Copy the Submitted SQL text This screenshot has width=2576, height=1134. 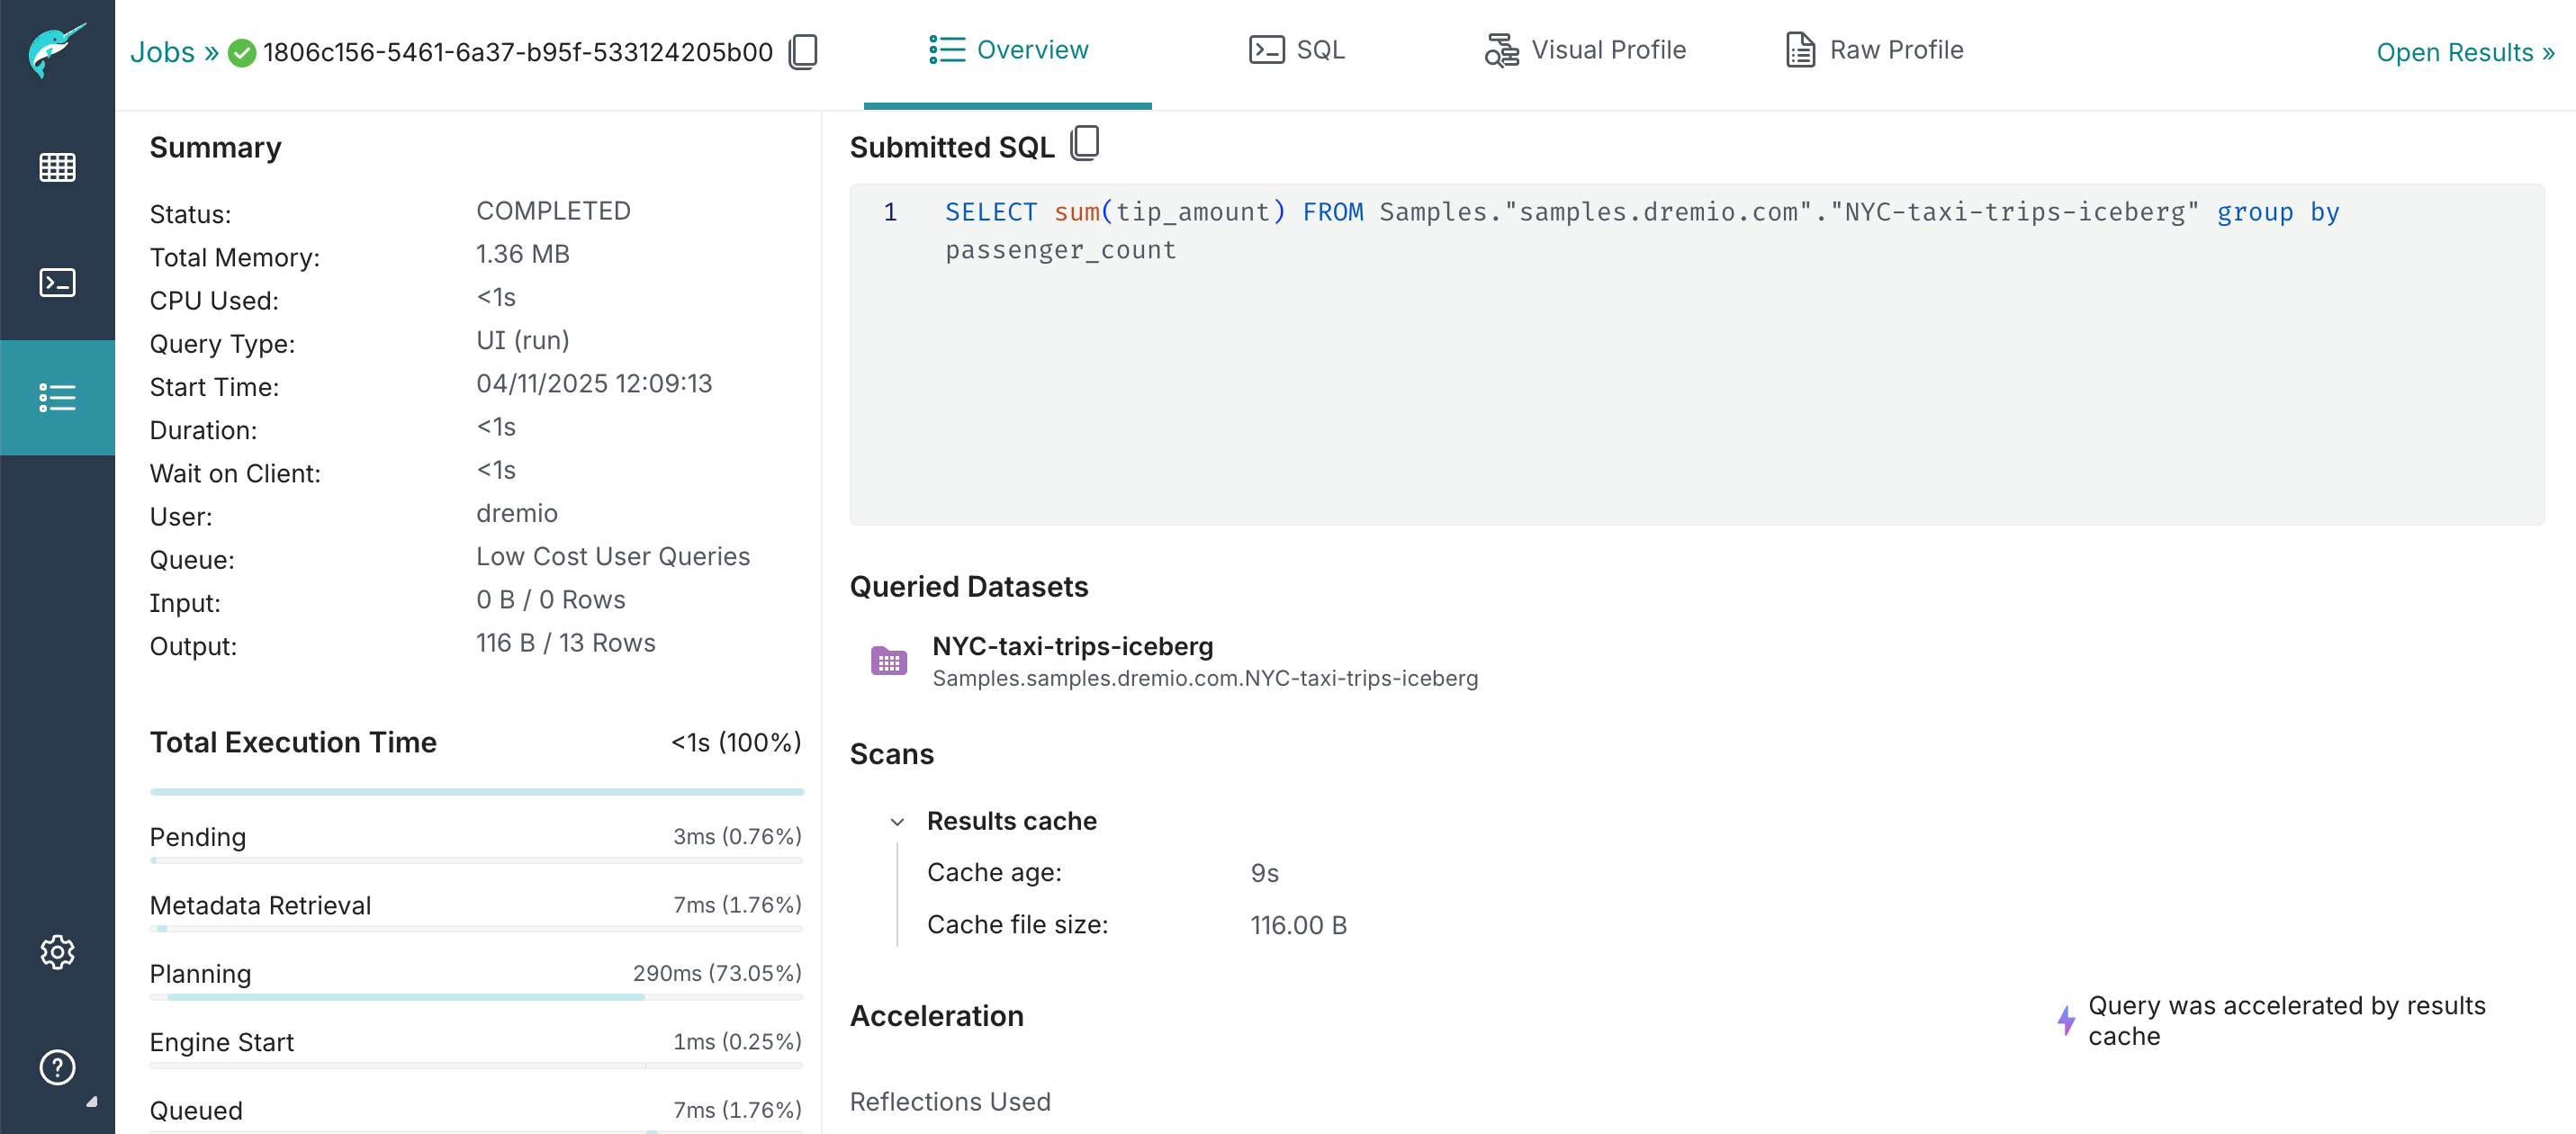(x=1084, y=144)
